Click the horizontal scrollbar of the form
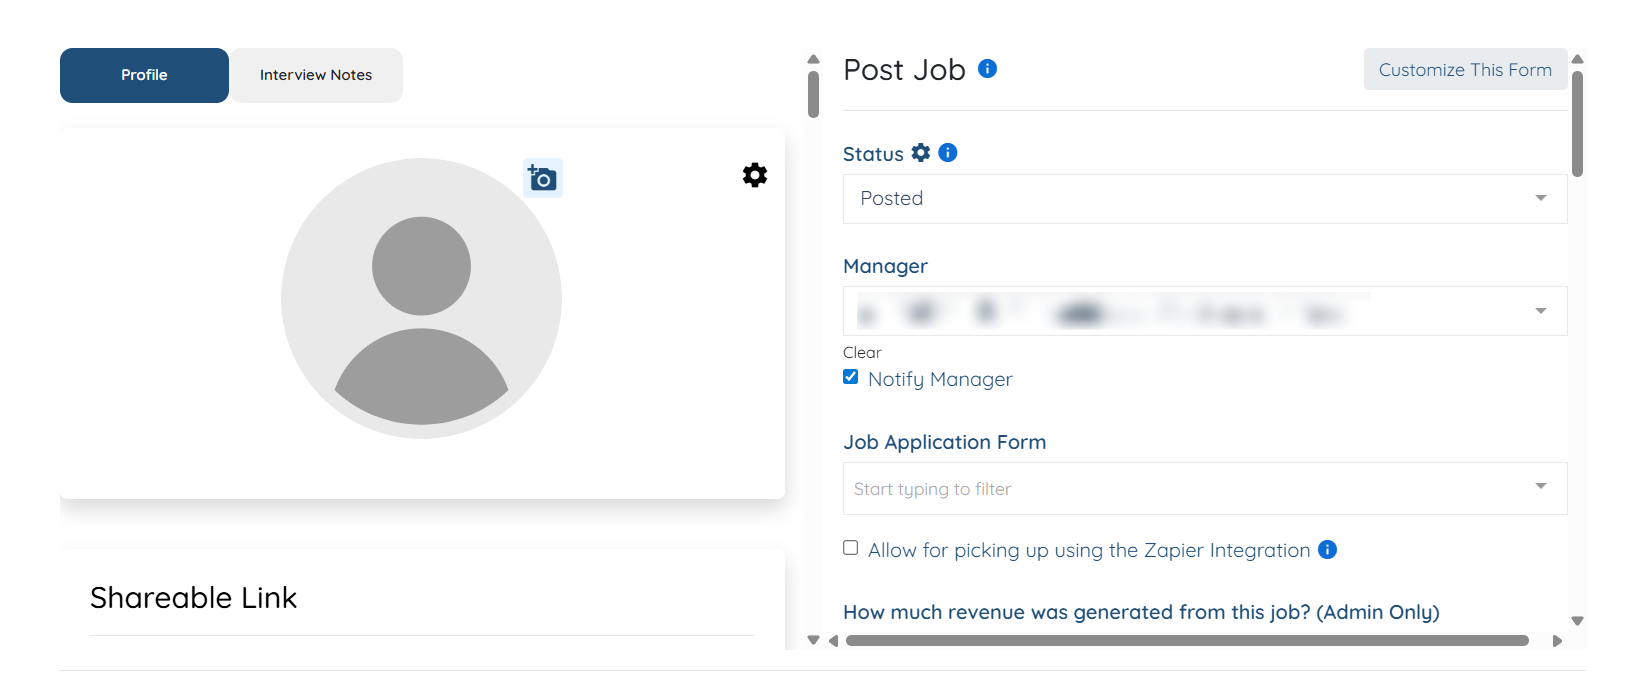1651x678 pixels. [1186, 641]
